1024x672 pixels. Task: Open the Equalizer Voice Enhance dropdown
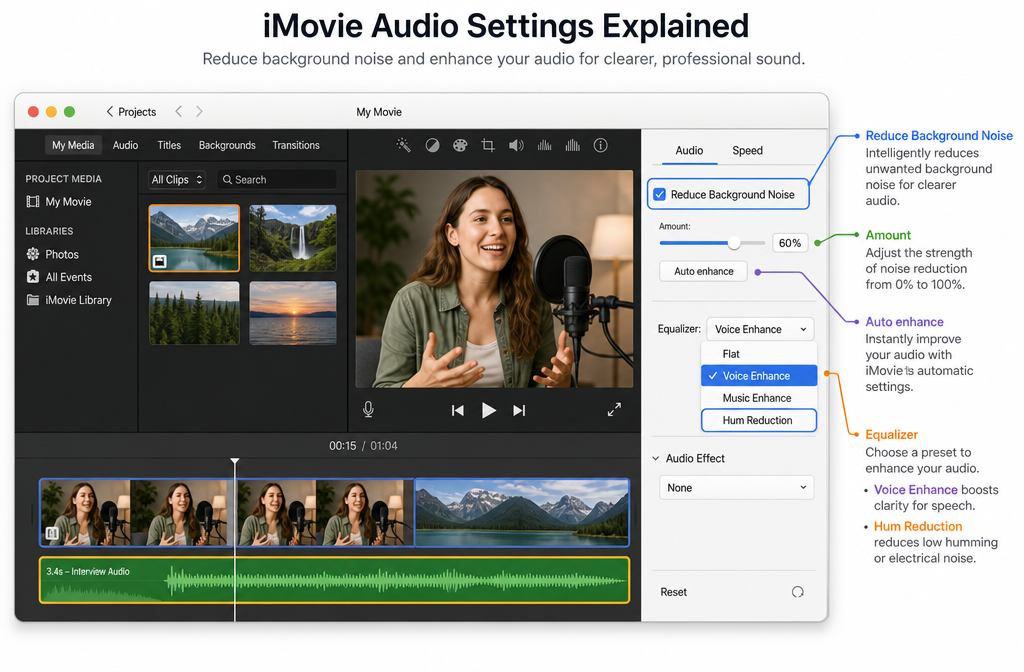pos(760,329)
